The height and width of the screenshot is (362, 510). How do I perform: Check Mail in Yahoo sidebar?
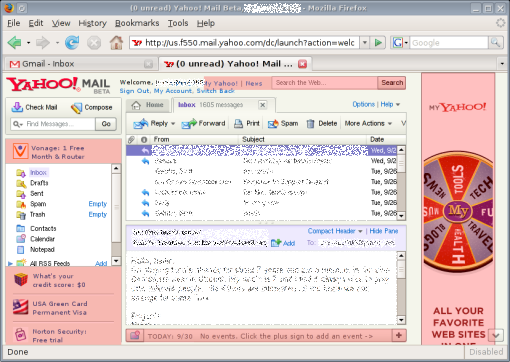point(34,107)
